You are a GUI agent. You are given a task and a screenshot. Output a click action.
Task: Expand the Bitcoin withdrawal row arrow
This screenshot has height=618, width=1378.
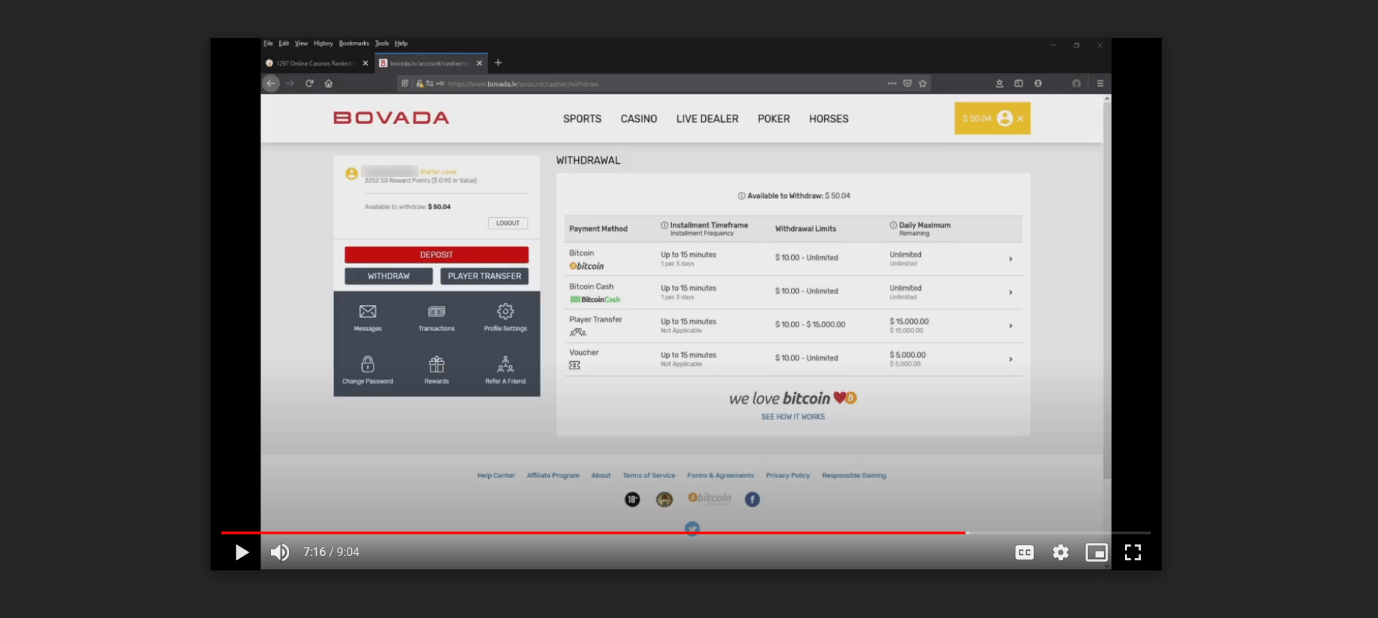(1010, 259)
